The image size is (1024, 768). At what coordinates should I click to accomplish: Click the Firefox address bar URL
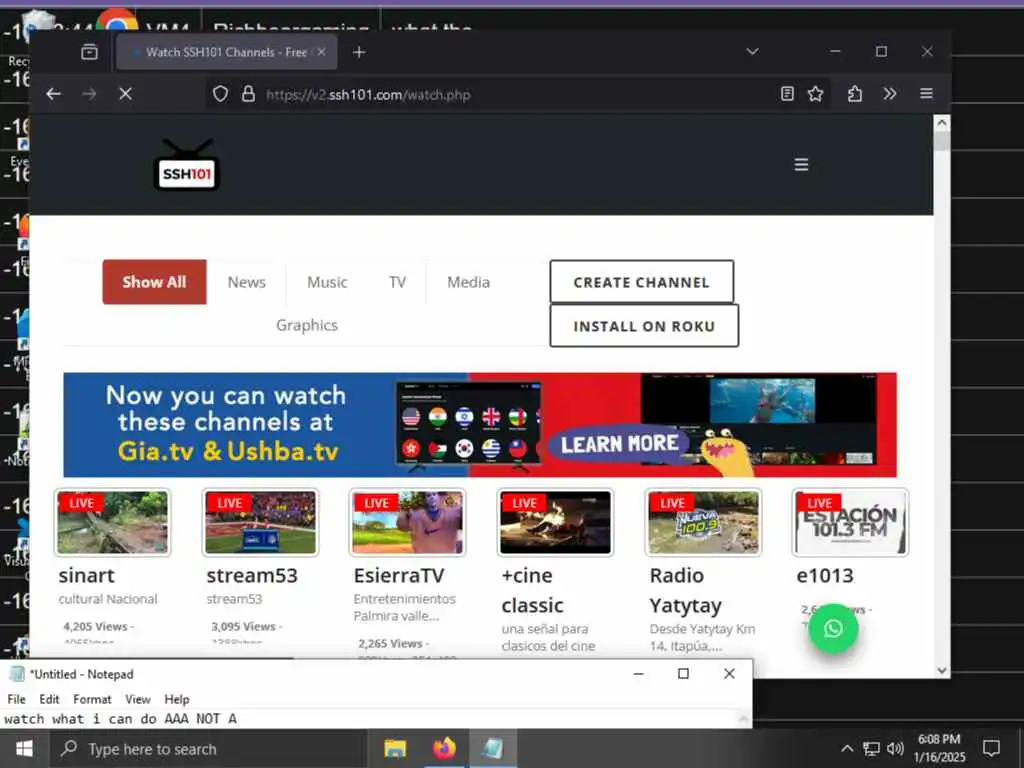coord(368,95)
